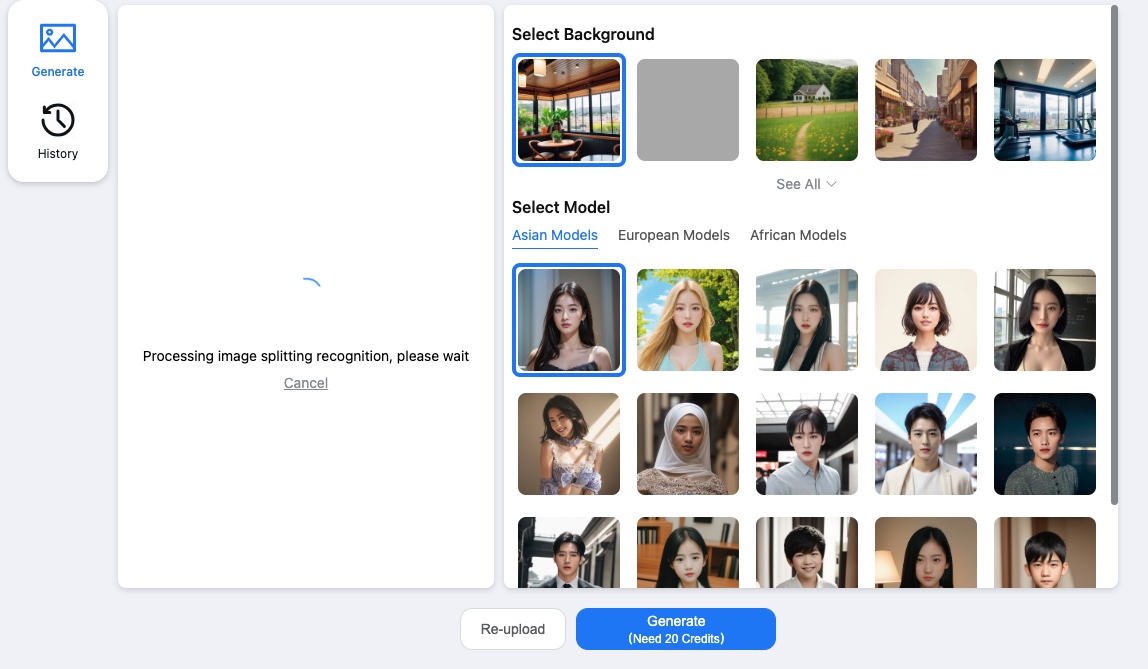Image resolution: width=1148 pixels, height=669 pixels.
Task: Click the options panel vertical scrollbar
Action: (1114, 255)
